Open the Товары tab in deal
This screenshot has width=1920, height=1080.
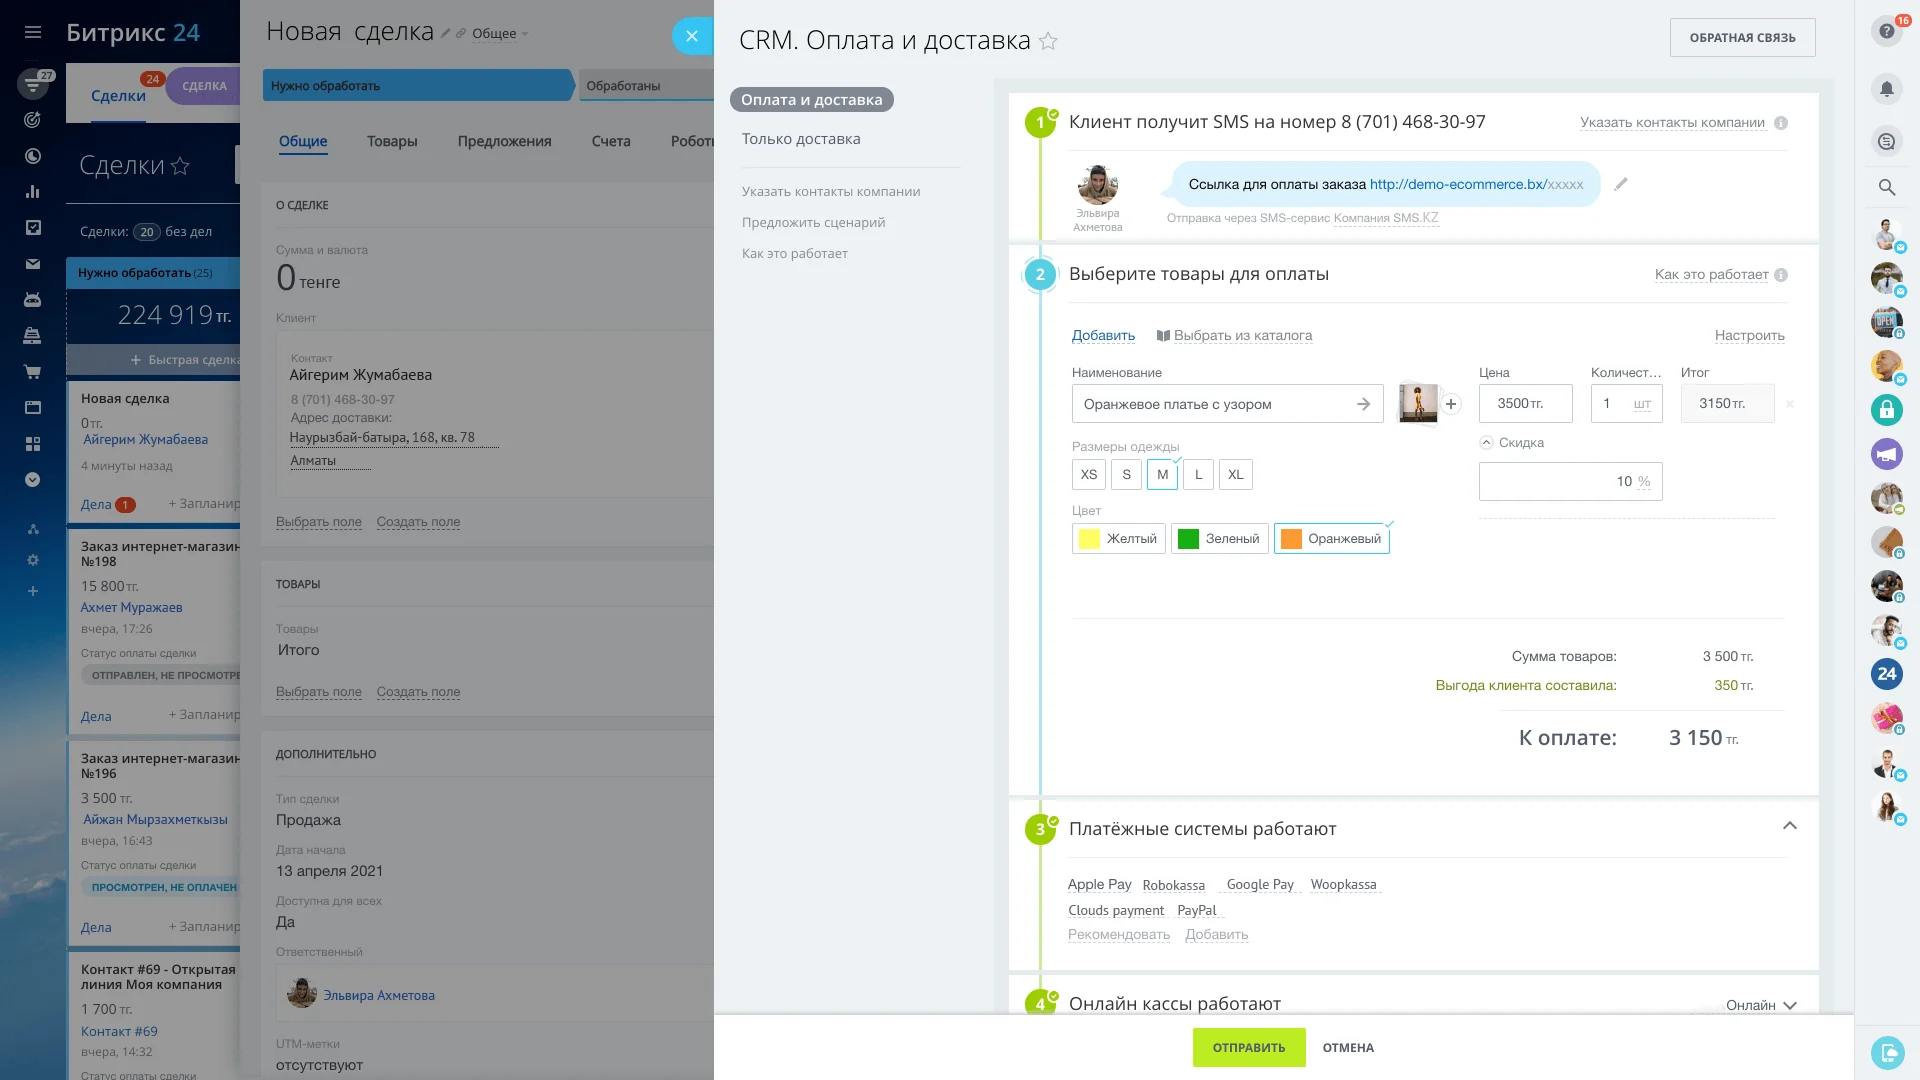pyautogui.click(x=392, y=141)
